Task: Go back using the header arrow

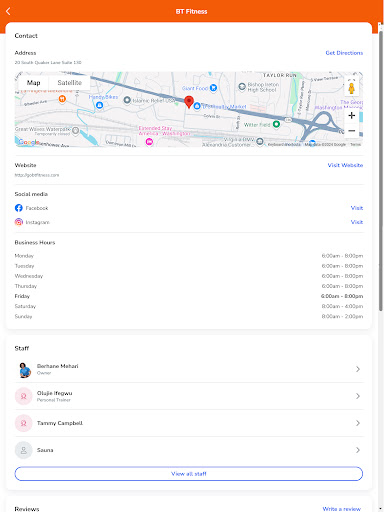Action: coord(8,11)
